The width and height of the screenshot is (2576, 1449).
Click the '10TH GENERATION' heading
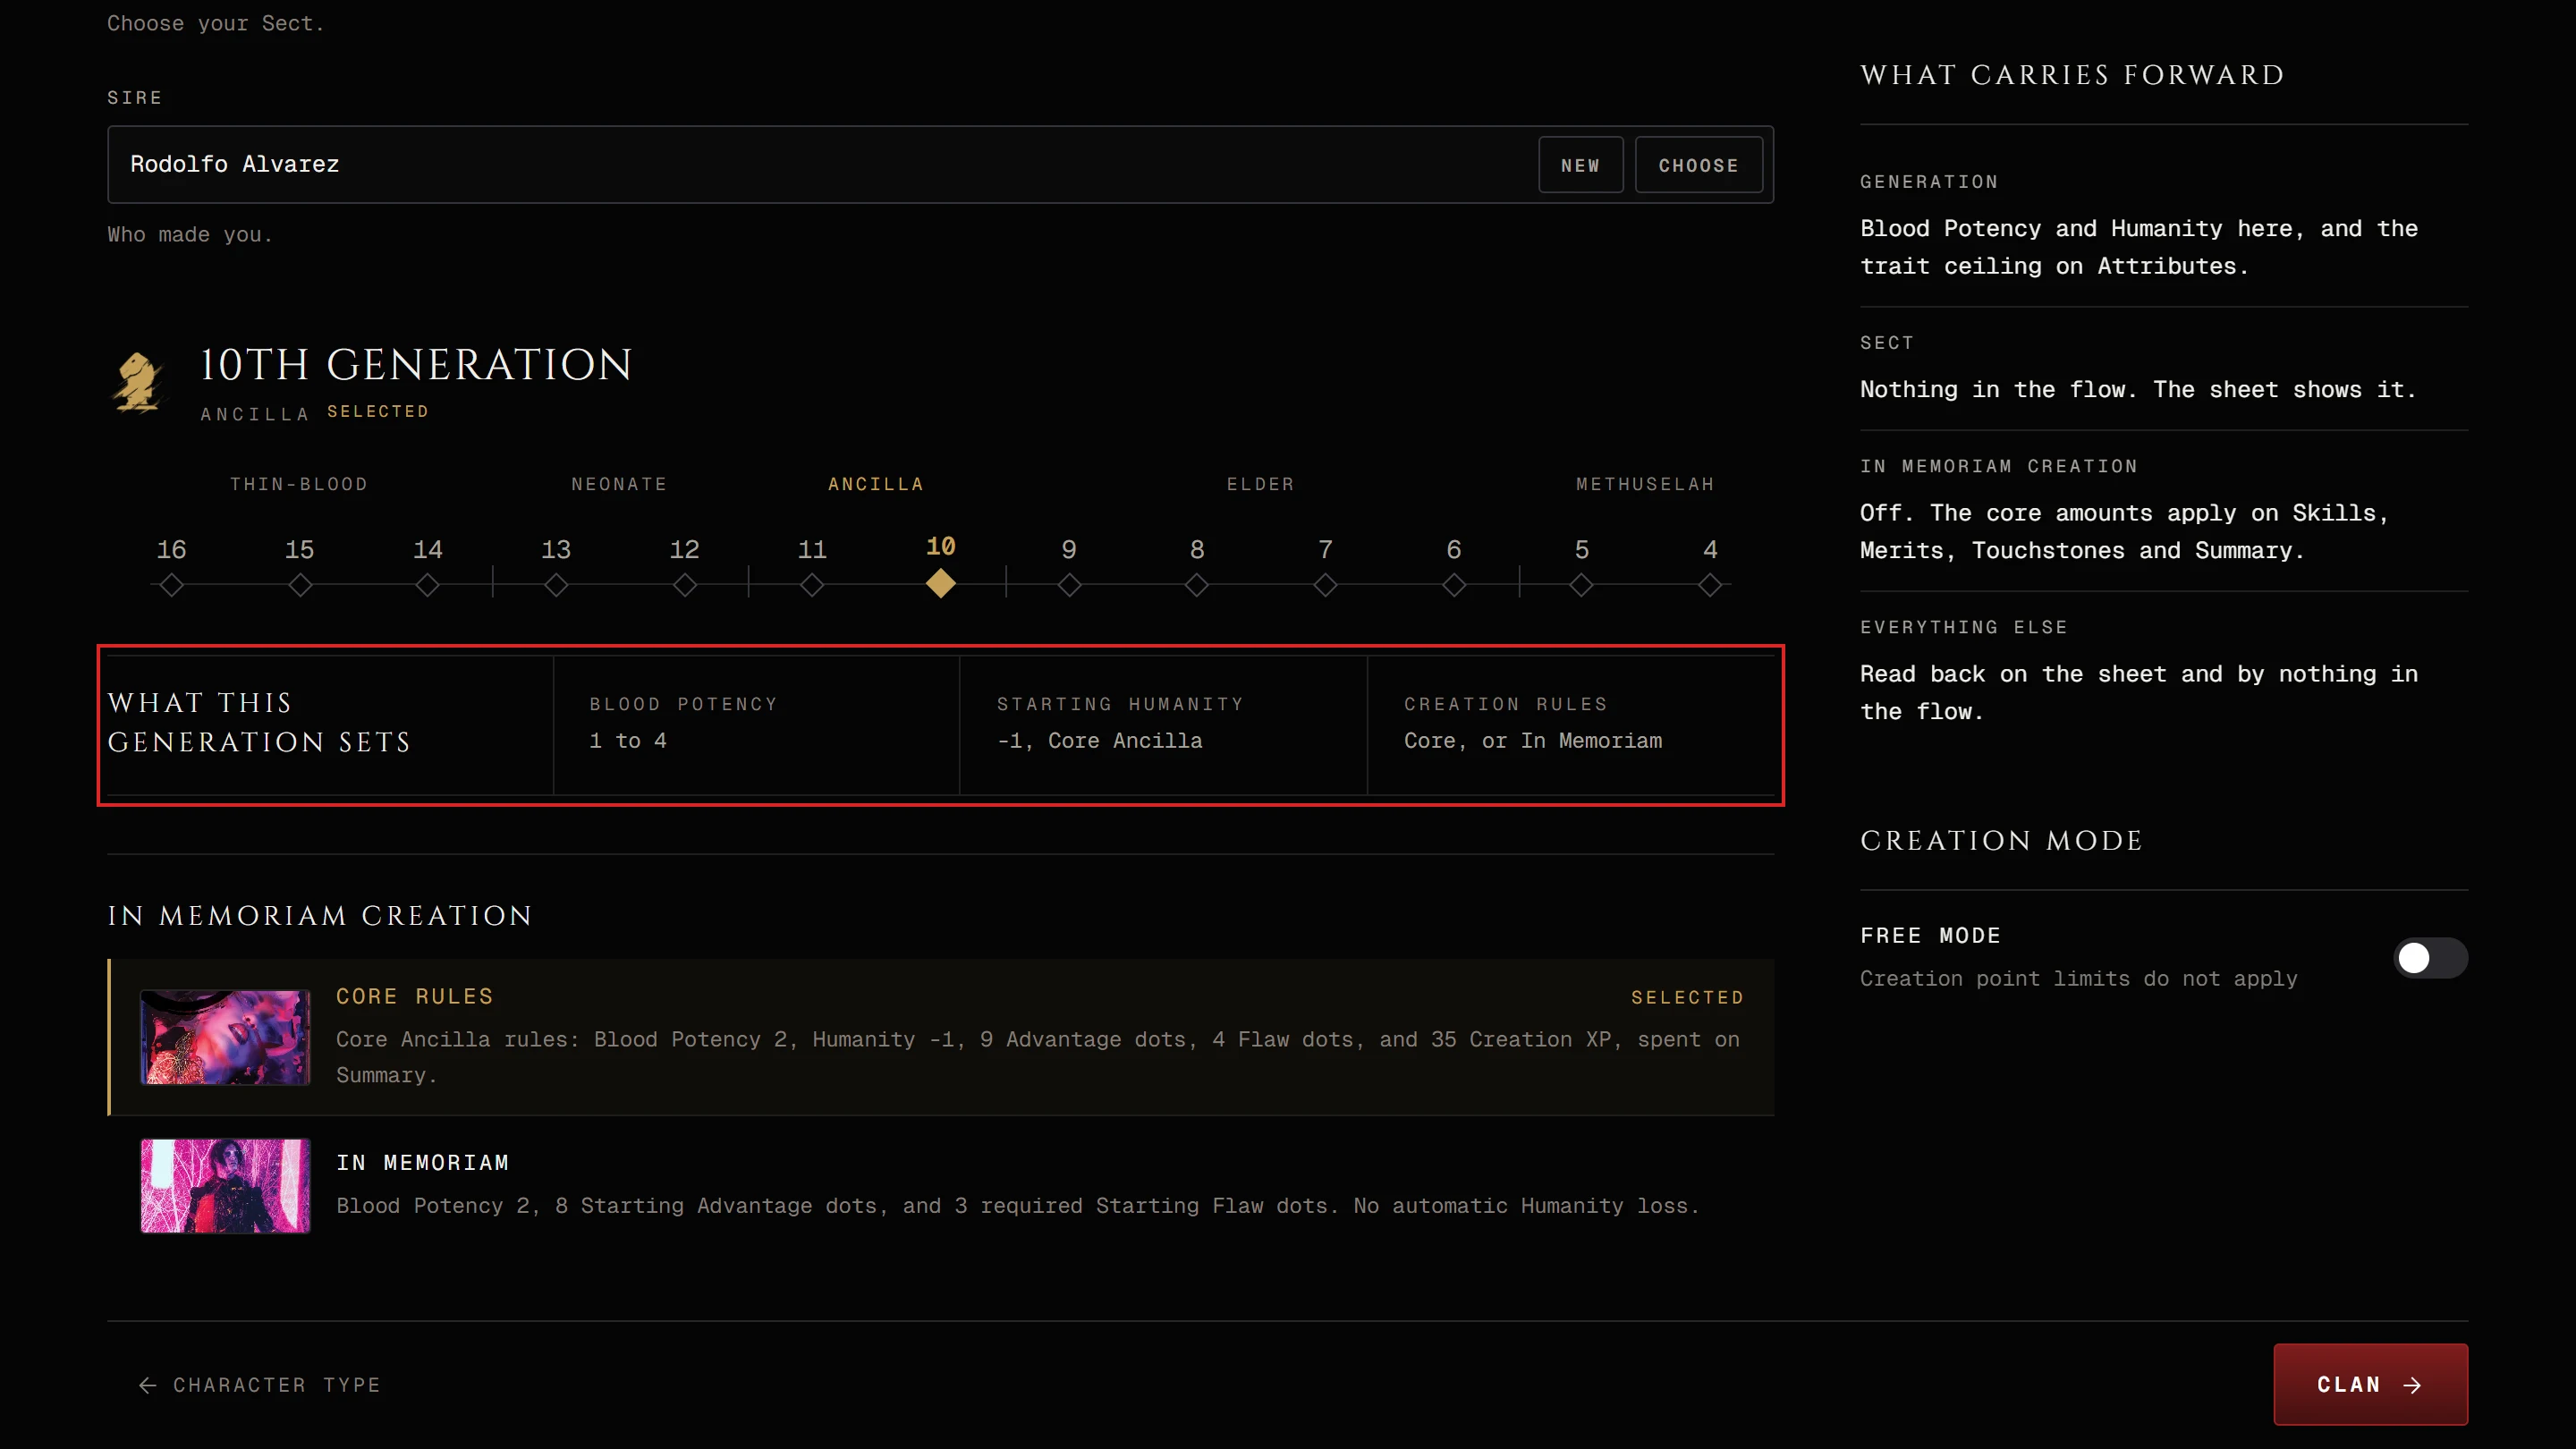click(416, 364)
